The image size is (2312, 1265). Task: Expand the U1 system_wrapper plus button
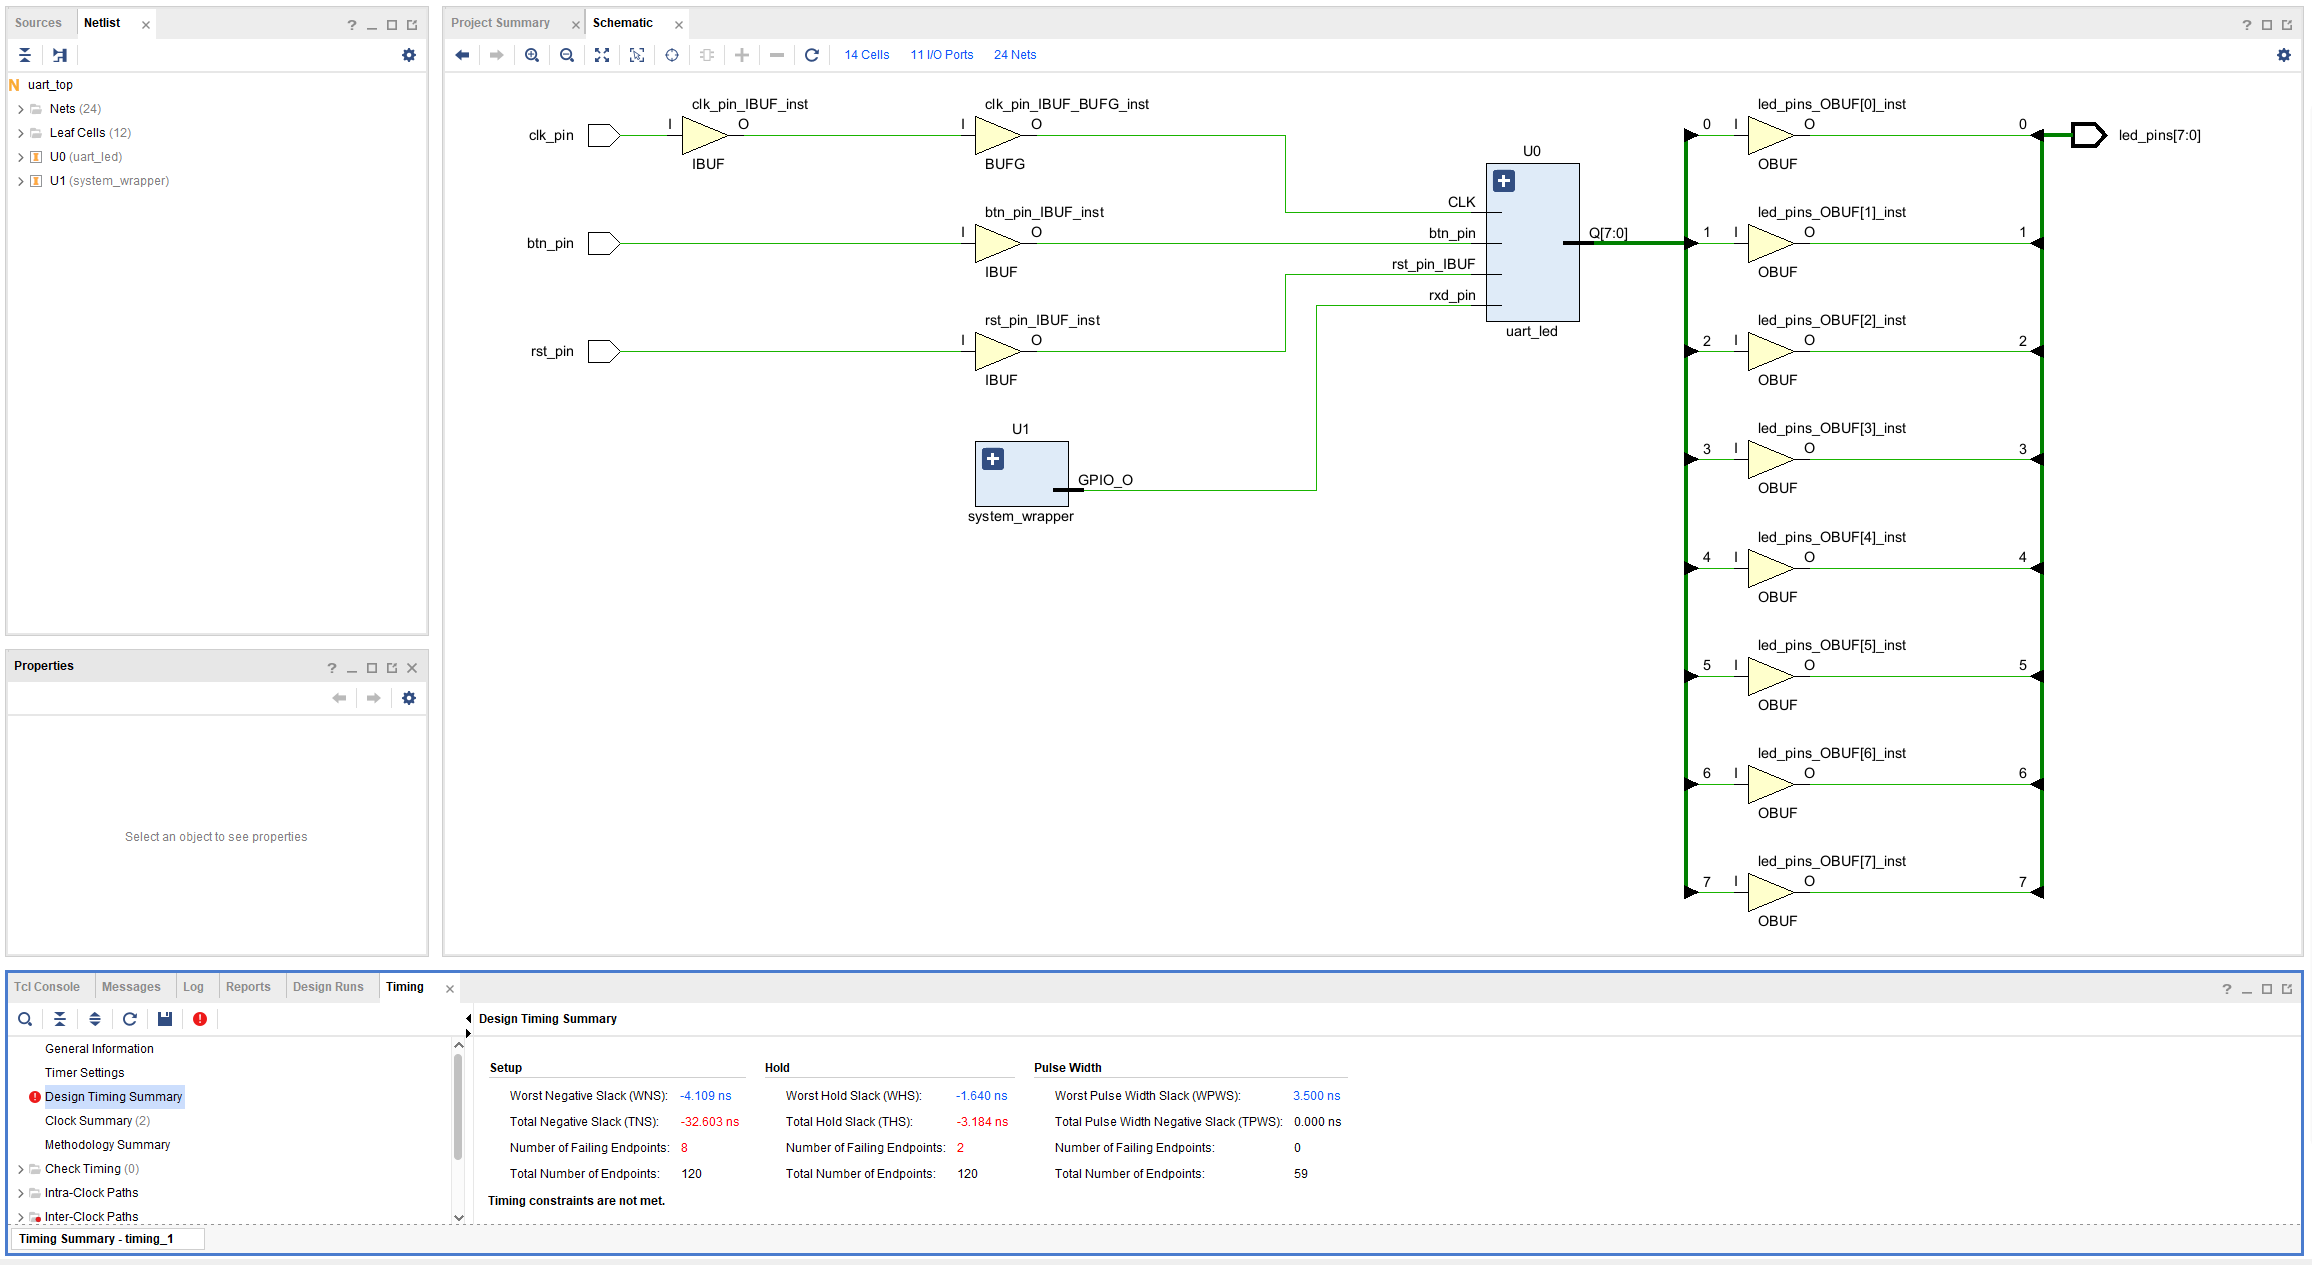[x=993, y=459]
